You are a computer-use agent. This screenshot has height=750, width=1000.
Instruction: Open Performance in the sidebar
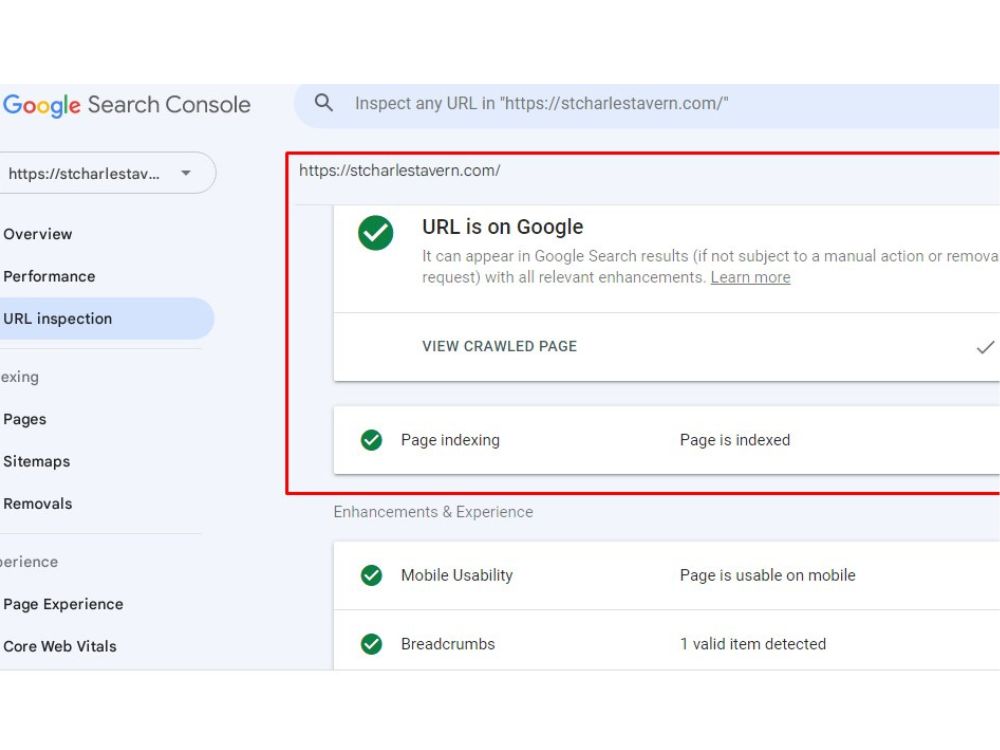pos(49,276)
